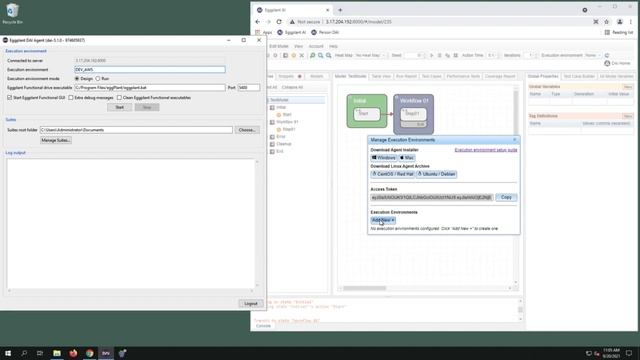Click the delete X toolbar icon

[x=302, y=56]
